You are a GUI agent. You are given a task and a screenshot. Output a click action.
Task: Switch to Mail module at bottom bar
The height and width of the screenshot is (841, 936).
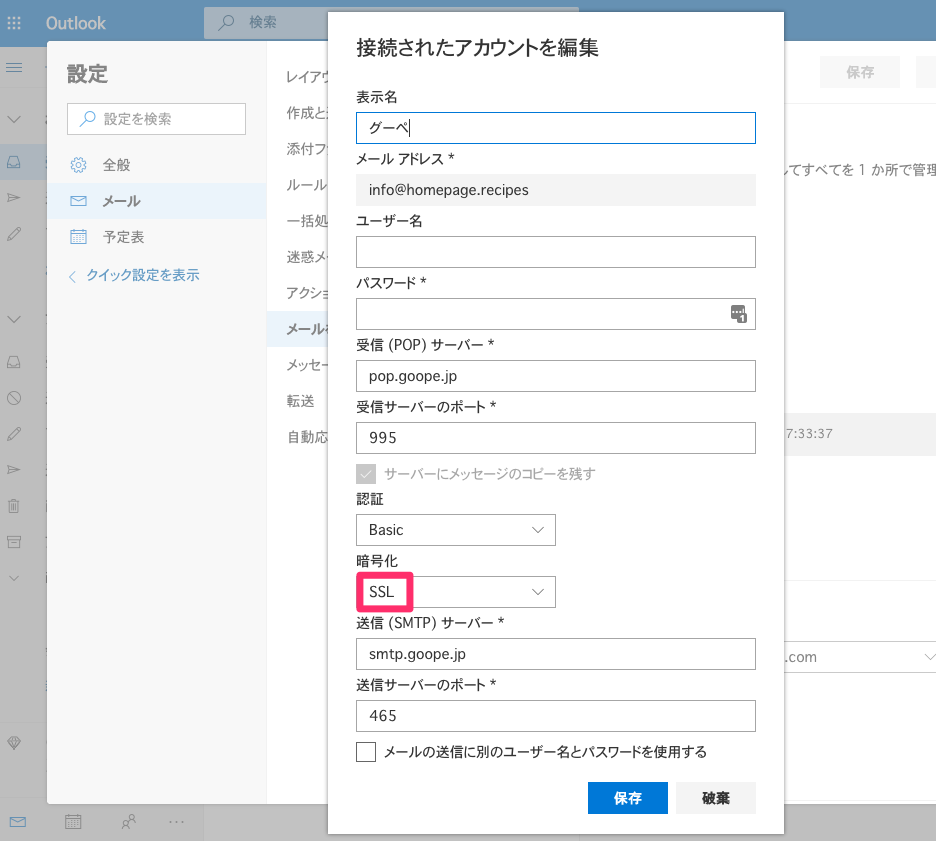coord(18,822)
